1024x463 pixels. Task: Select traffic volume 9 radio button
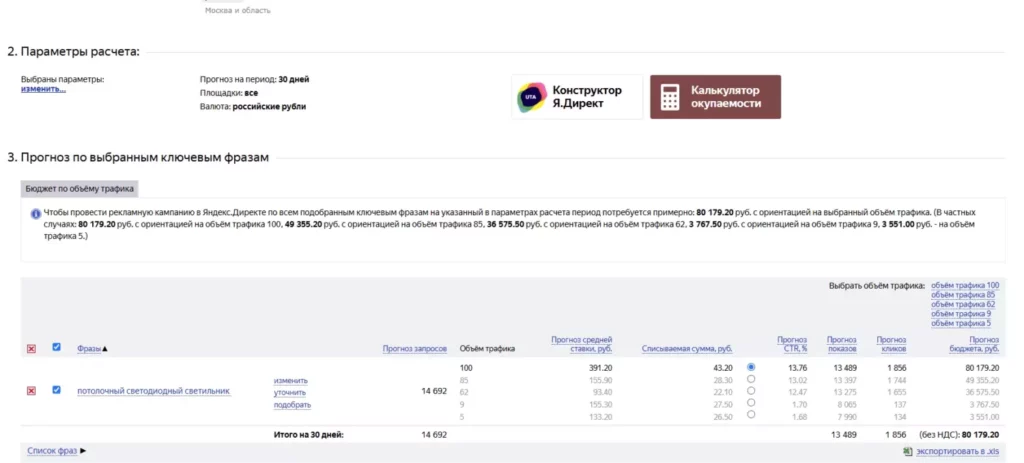(751, 402)
